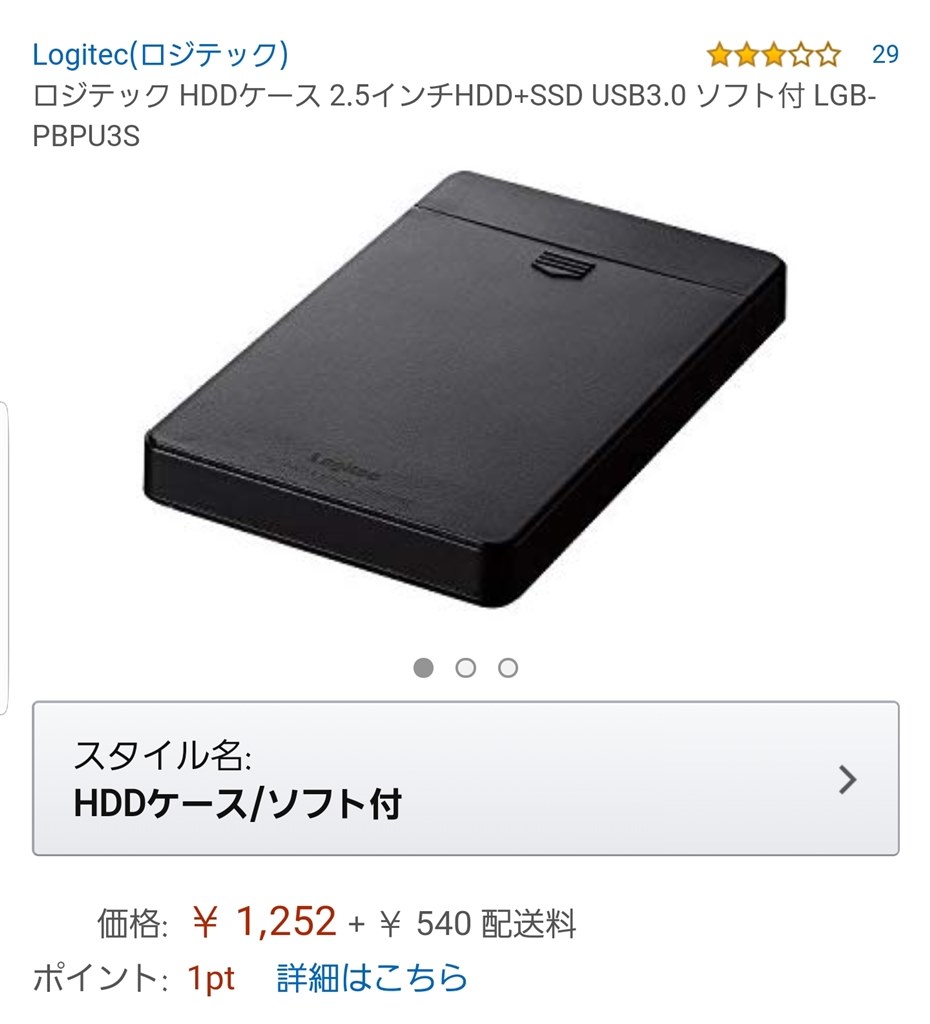Expand the スタイル名 style selector
930x1024 pixels.
coord(466,778)
